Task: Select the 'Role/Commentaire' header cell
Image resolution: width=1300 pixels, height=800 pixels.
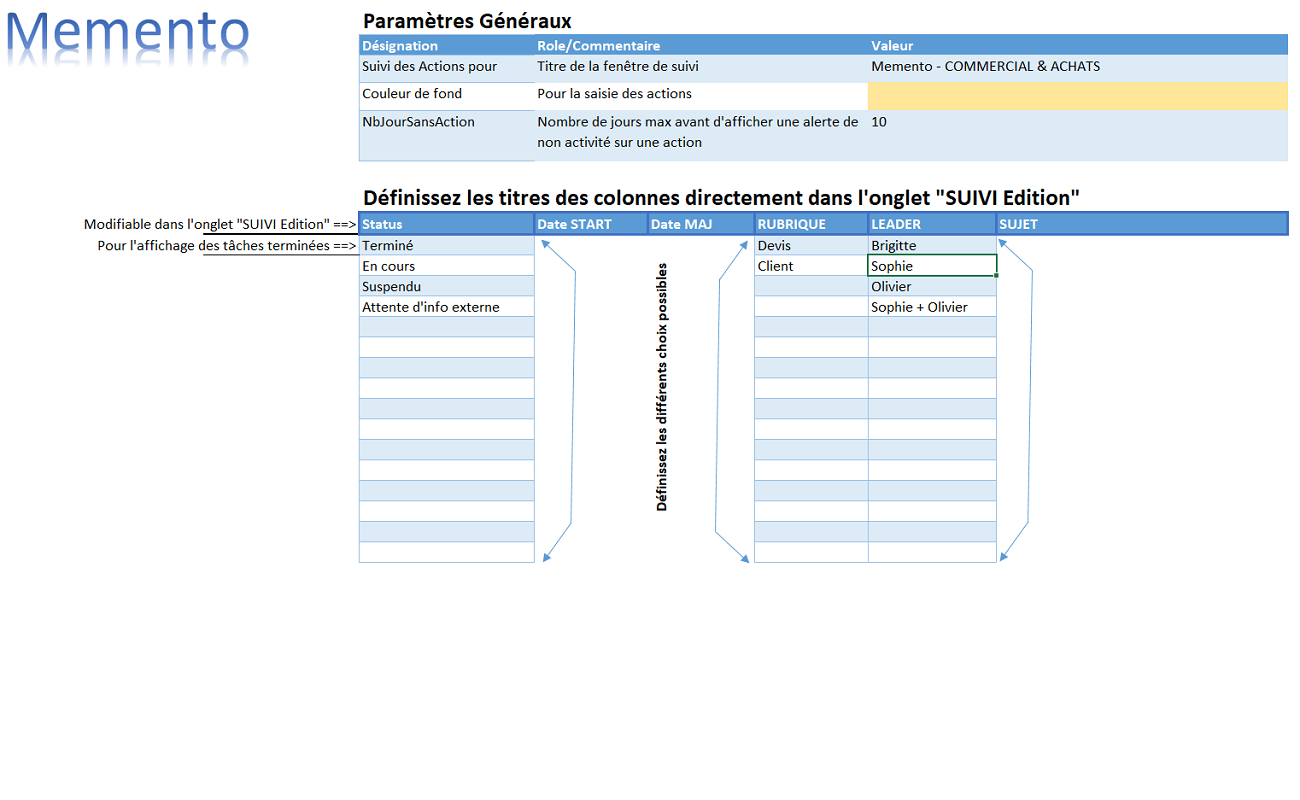Action: pyautogui.click(x=701, y=45)
